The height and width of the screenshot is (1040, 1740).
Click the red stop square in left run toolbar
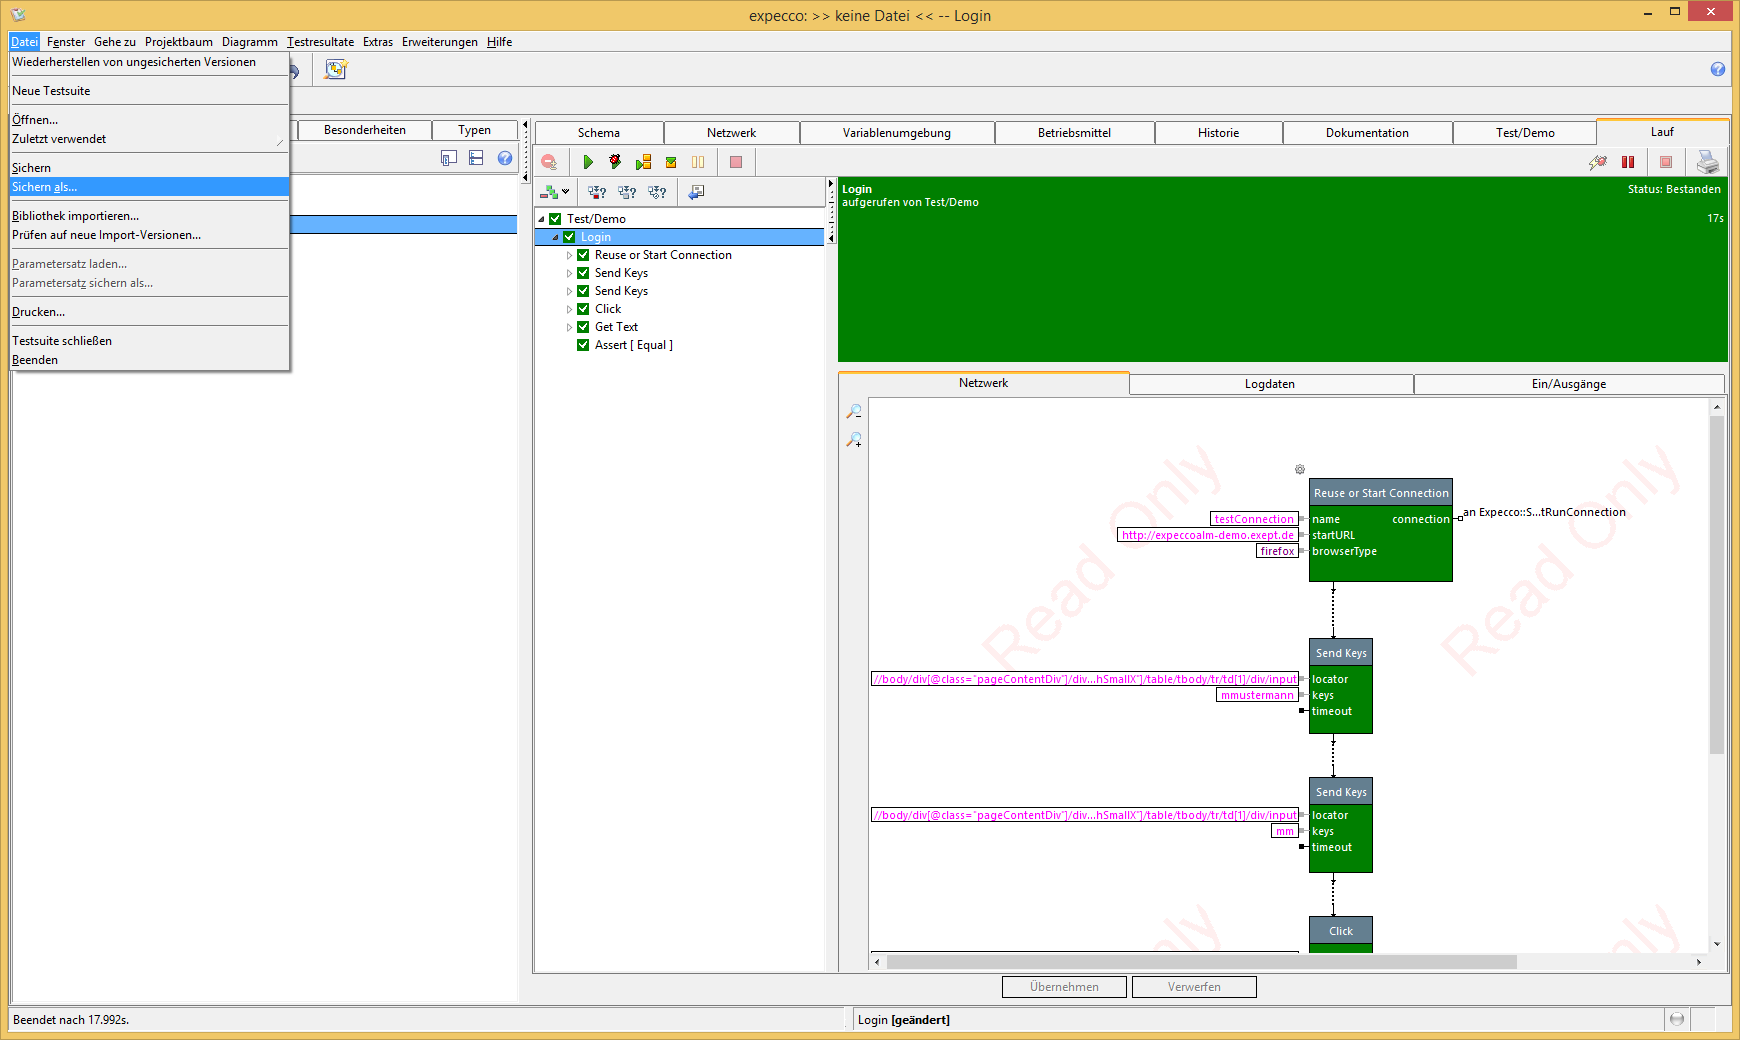tap(736, 162)
